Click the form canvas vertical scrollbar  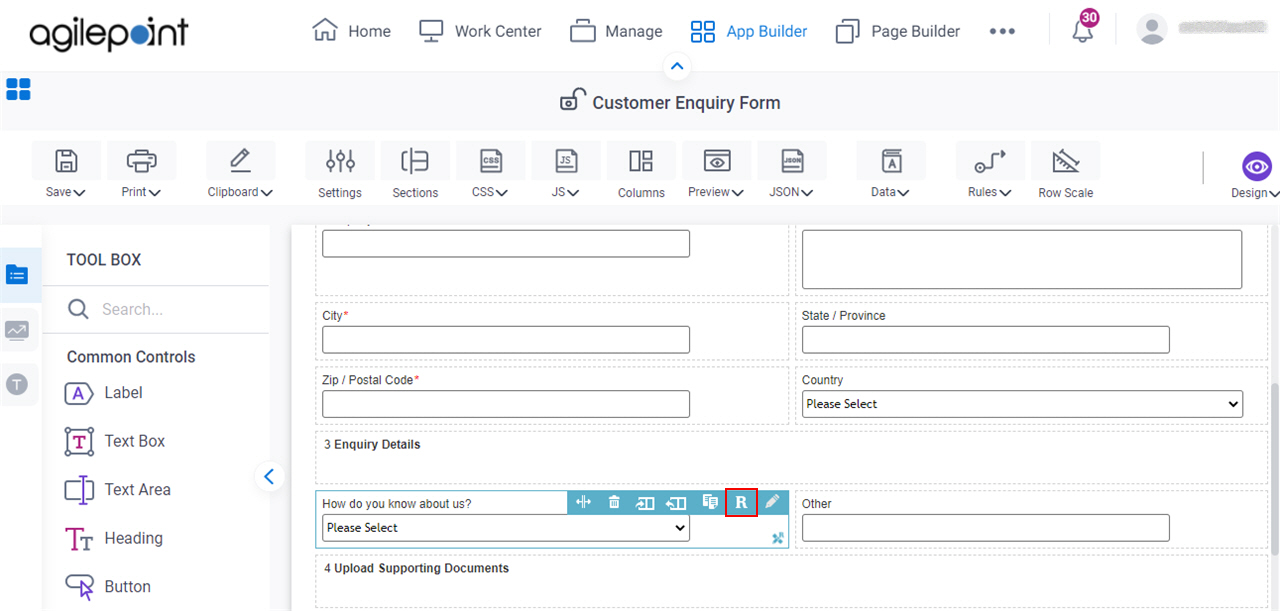(x=1274, y=467)
